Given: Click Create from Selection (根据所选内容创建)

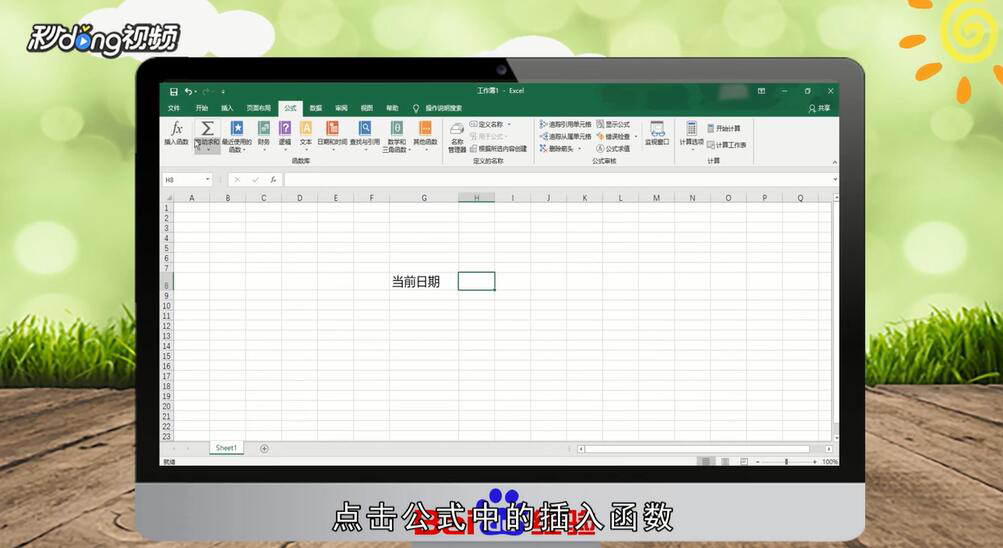Looking at the screenshot, I should click(498, 148).
